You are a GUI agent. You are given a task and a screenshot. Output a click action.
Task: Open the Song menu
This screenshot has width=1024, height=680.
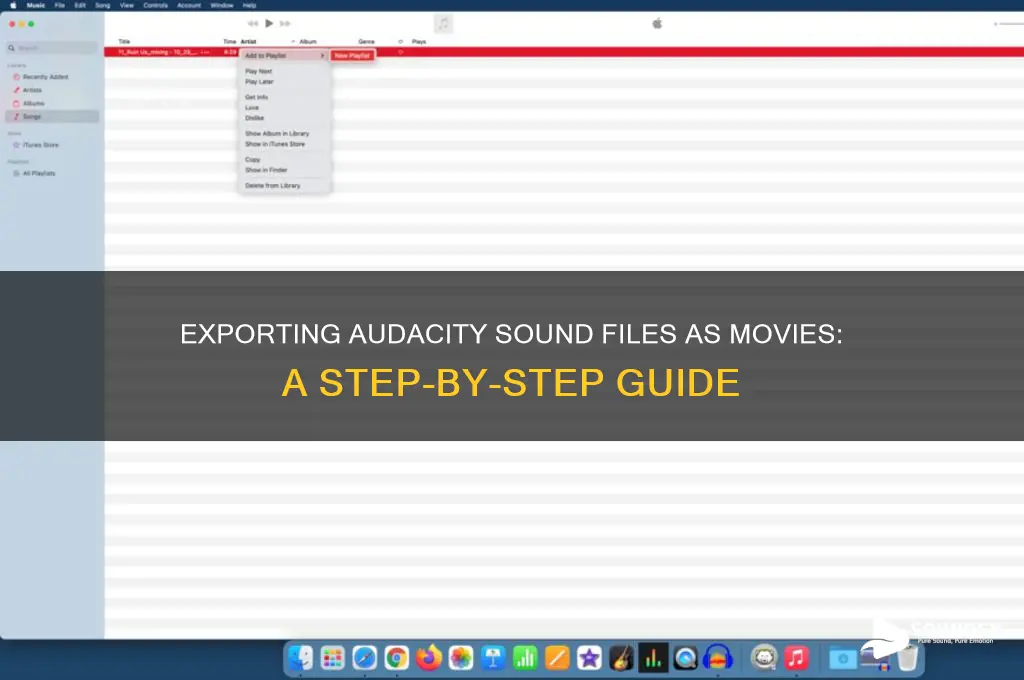tap(103, 5)
